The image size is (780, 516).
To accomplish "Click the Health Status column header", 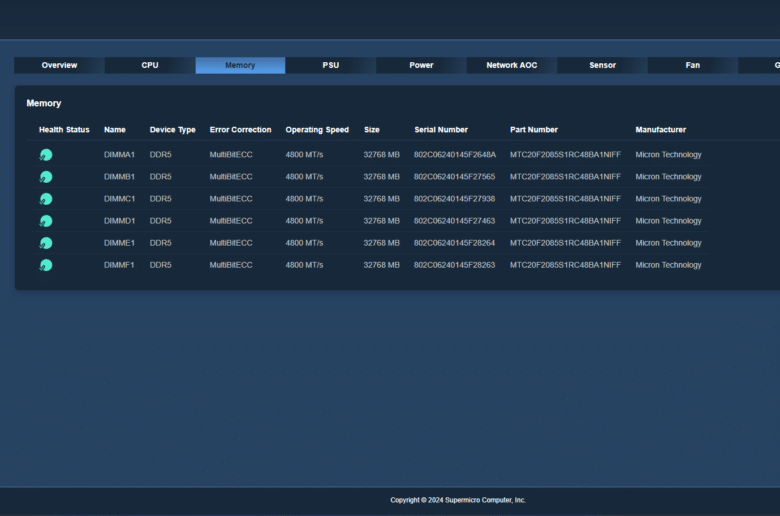I will (x=64, y=130).
